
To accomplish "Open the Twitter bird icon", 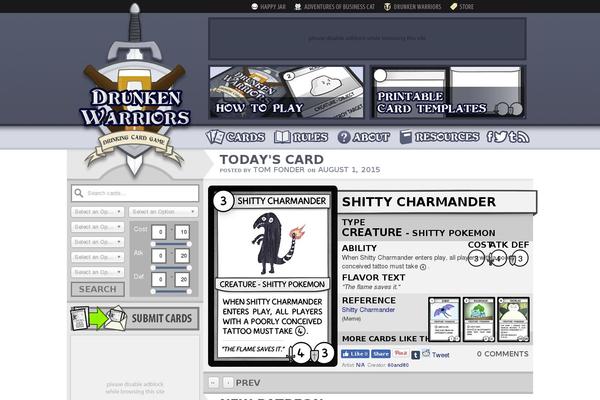I will [501, 137].
